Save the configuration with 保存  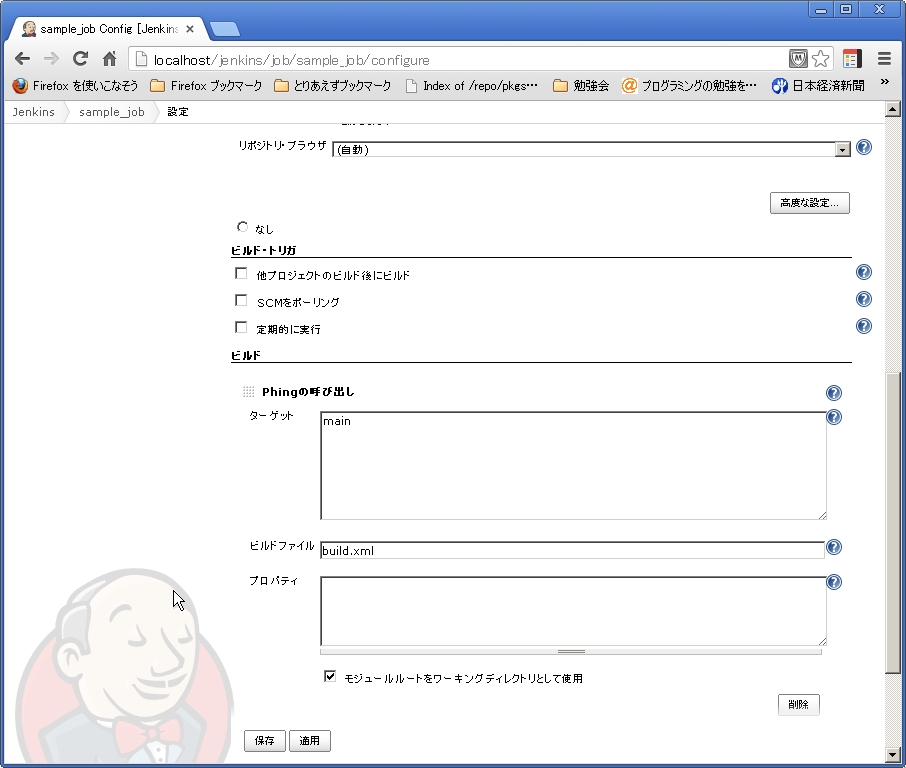(265, 741)
